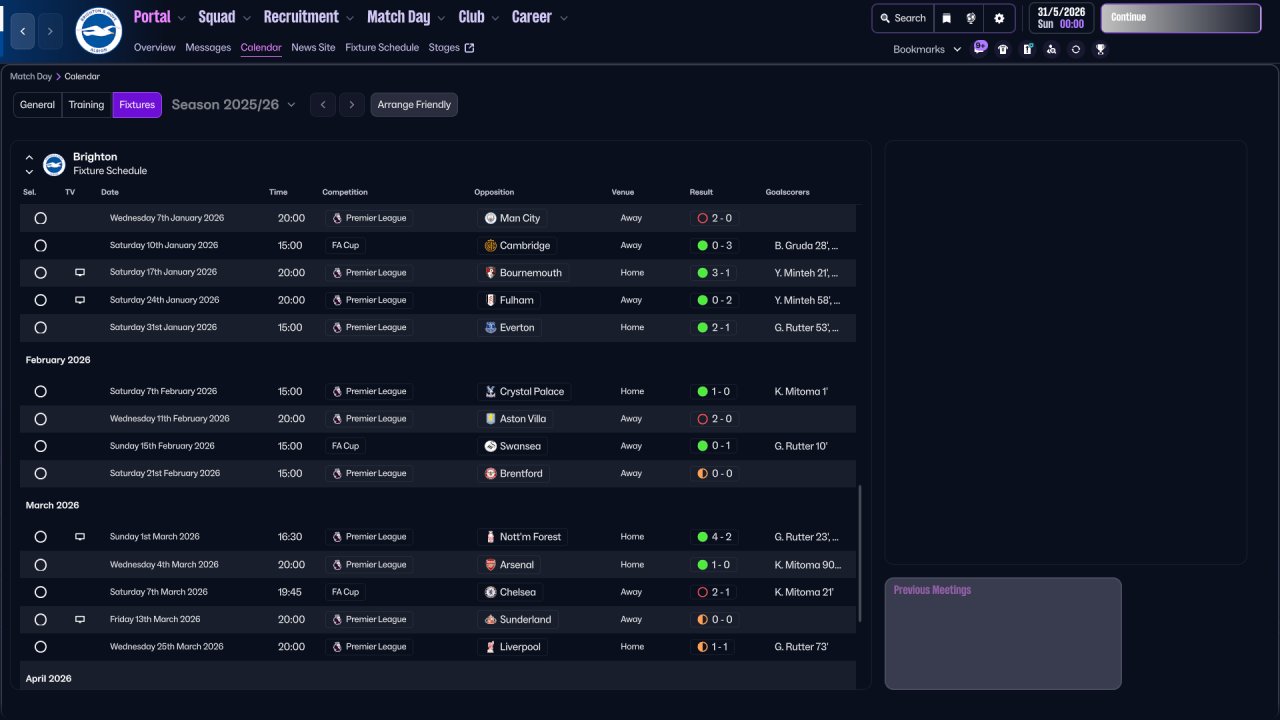This screenshot has height=720, width=1280.
Task: Click the fixture list vertical scrollbar
Action: (860, 553)
